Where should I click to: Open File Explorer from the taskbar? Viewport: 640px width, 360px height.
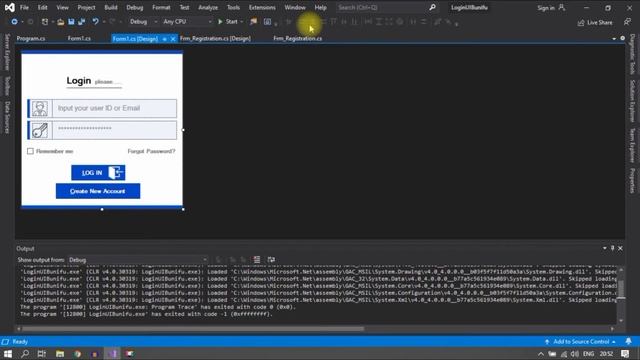pos(60,353)
